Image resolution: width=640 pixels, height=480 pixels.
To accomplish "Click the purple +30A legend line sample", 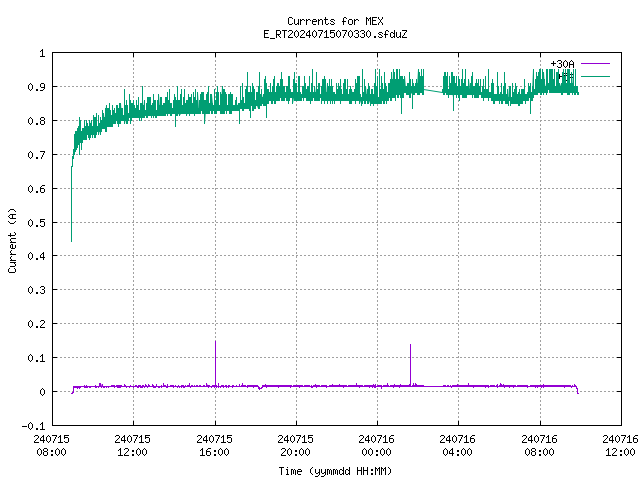I will coord(595,64).
